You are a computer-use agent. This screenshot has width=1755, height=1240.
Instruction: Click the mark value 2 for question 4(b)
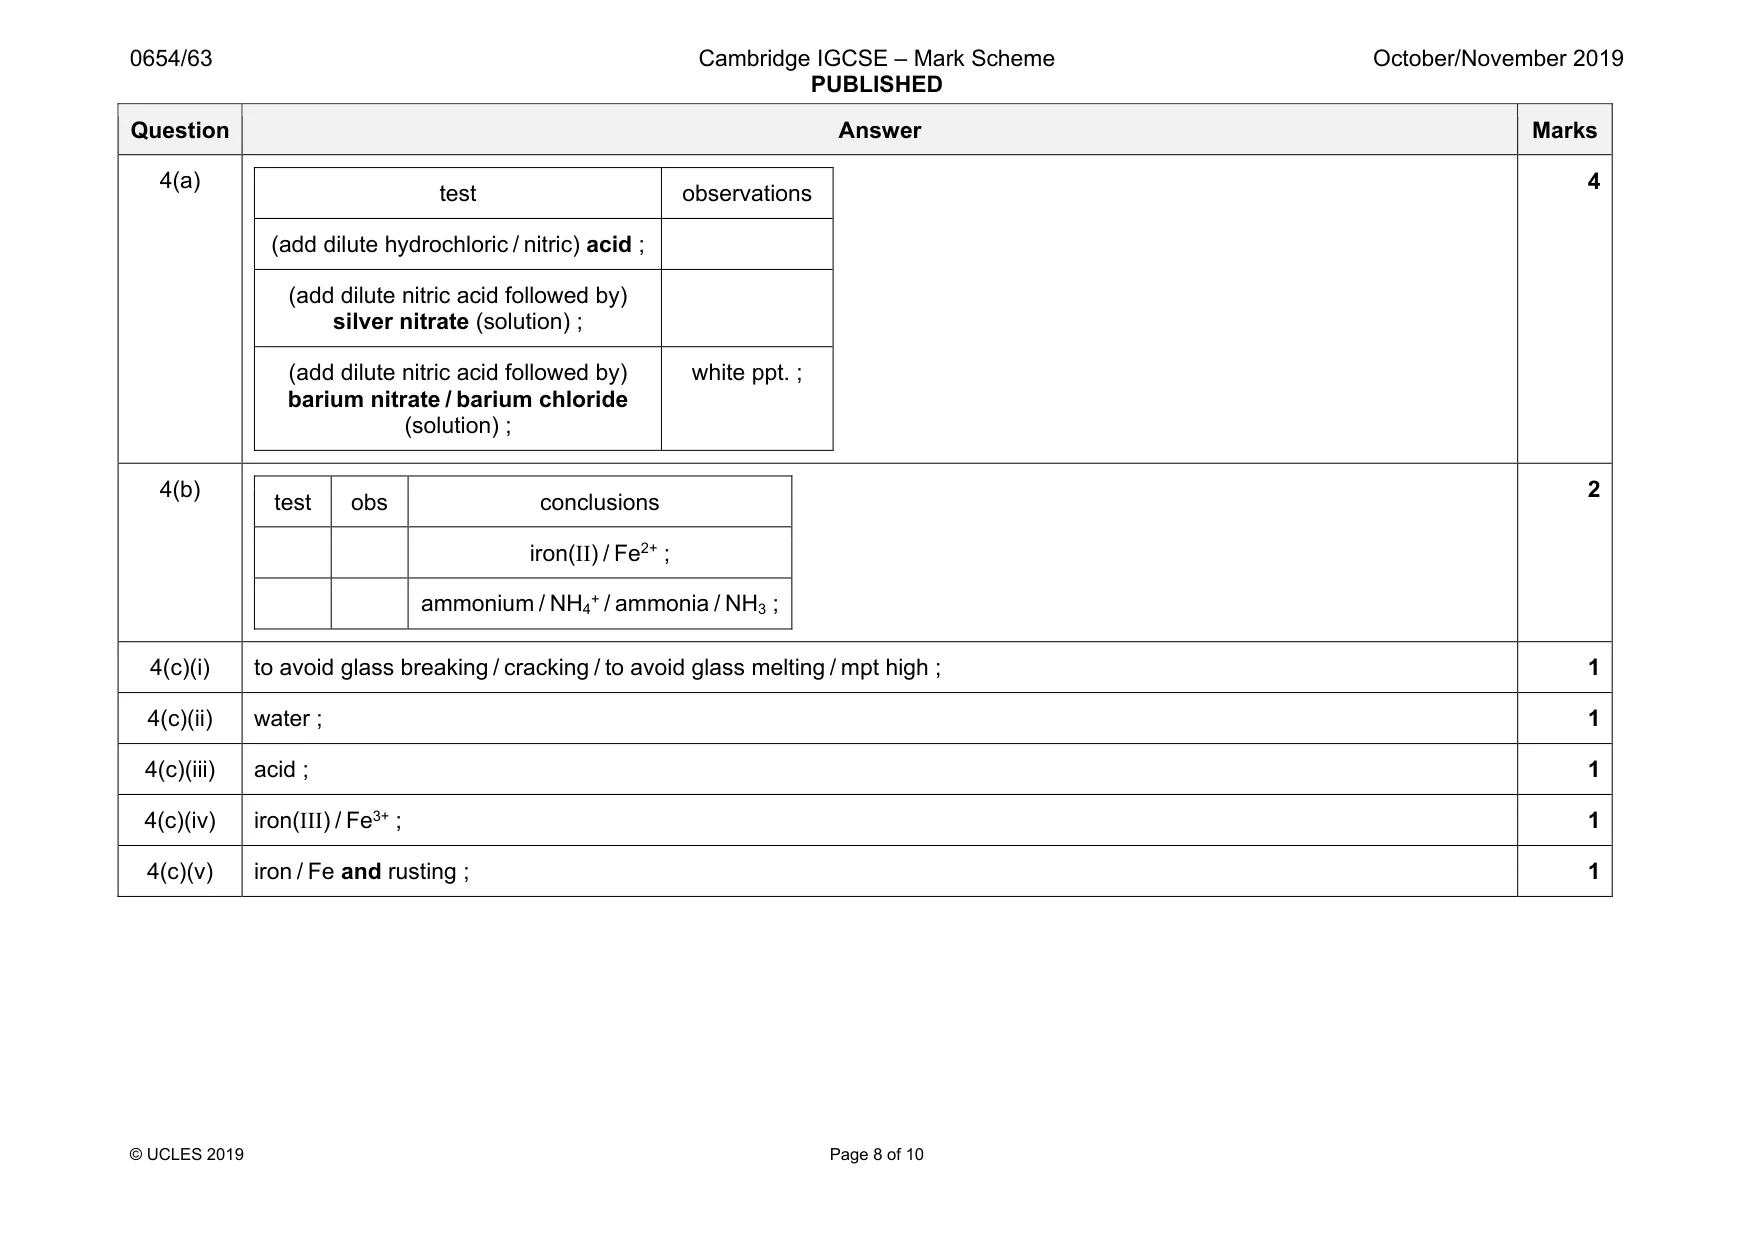pyautogui.click(x=1593, y=489)
